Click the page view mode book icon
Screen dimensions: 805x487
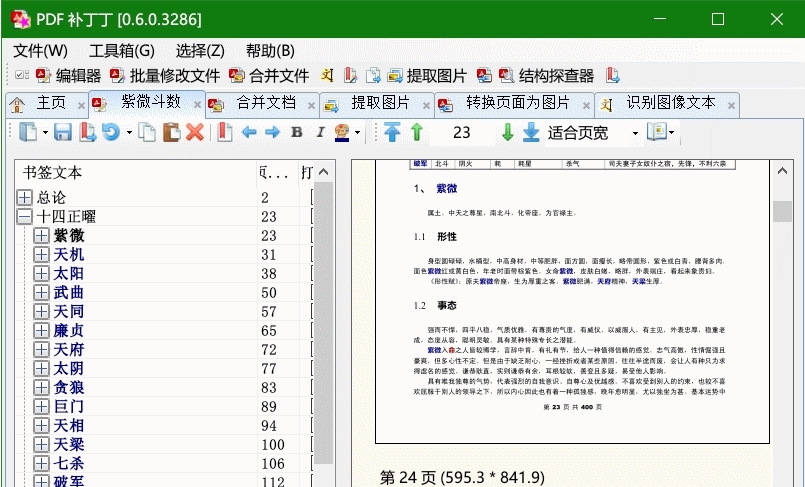(x=657, y=132)
